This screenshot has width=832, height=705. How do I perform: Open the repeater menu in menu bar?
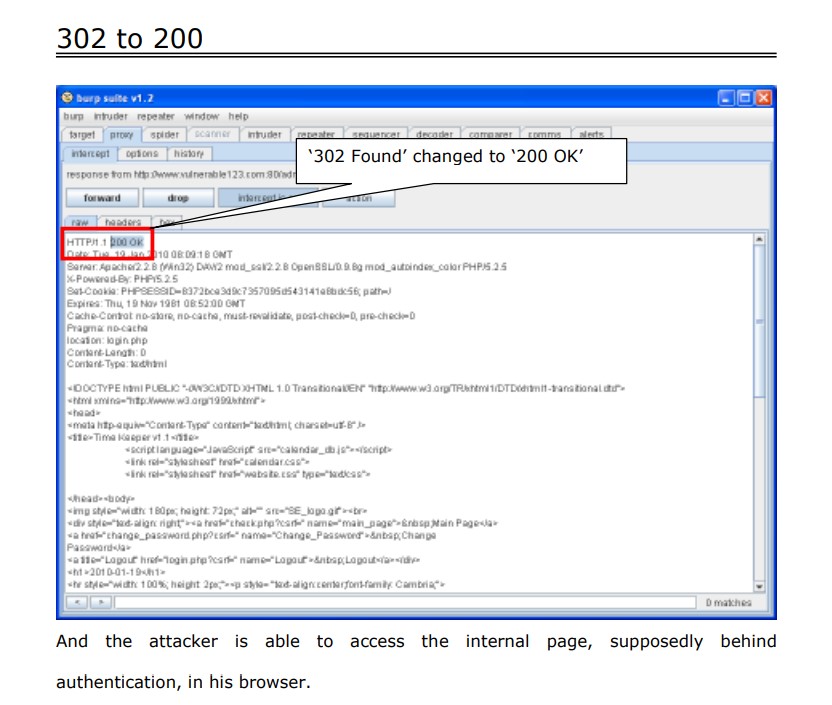155,116
